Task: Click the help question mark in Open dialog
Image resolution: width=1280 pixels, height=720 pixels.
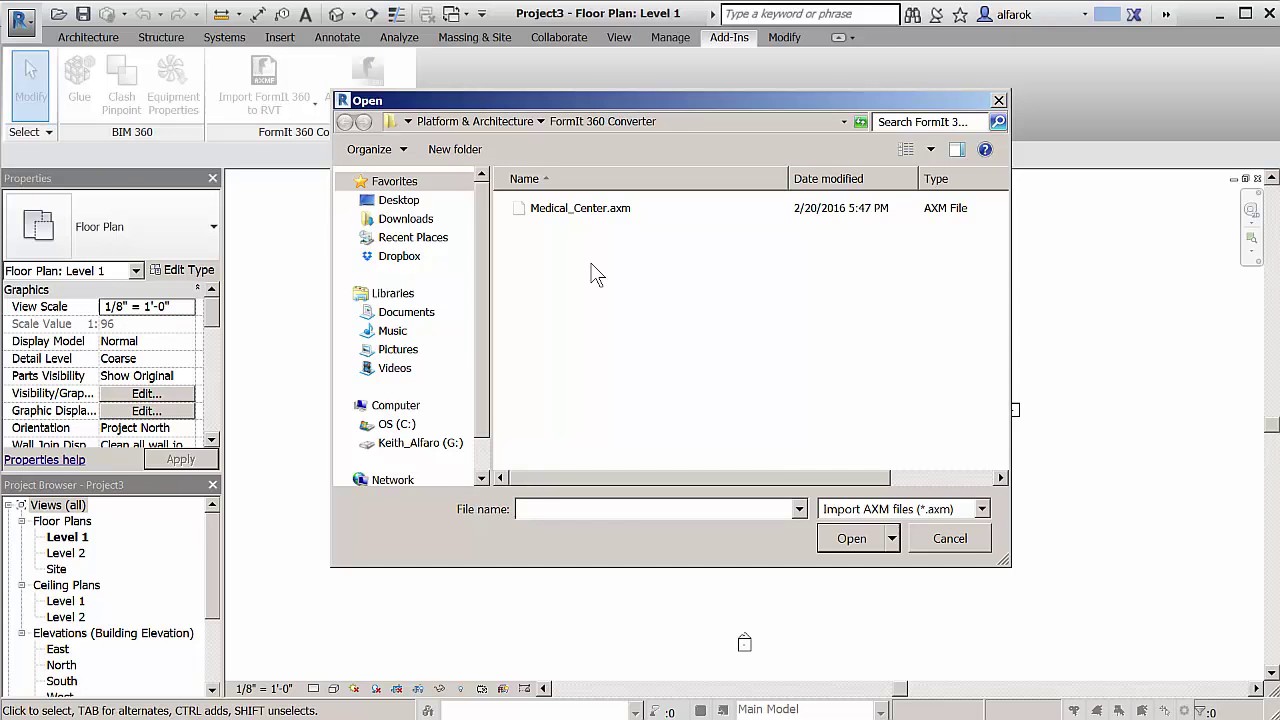Action: click(x=985, y=149)
